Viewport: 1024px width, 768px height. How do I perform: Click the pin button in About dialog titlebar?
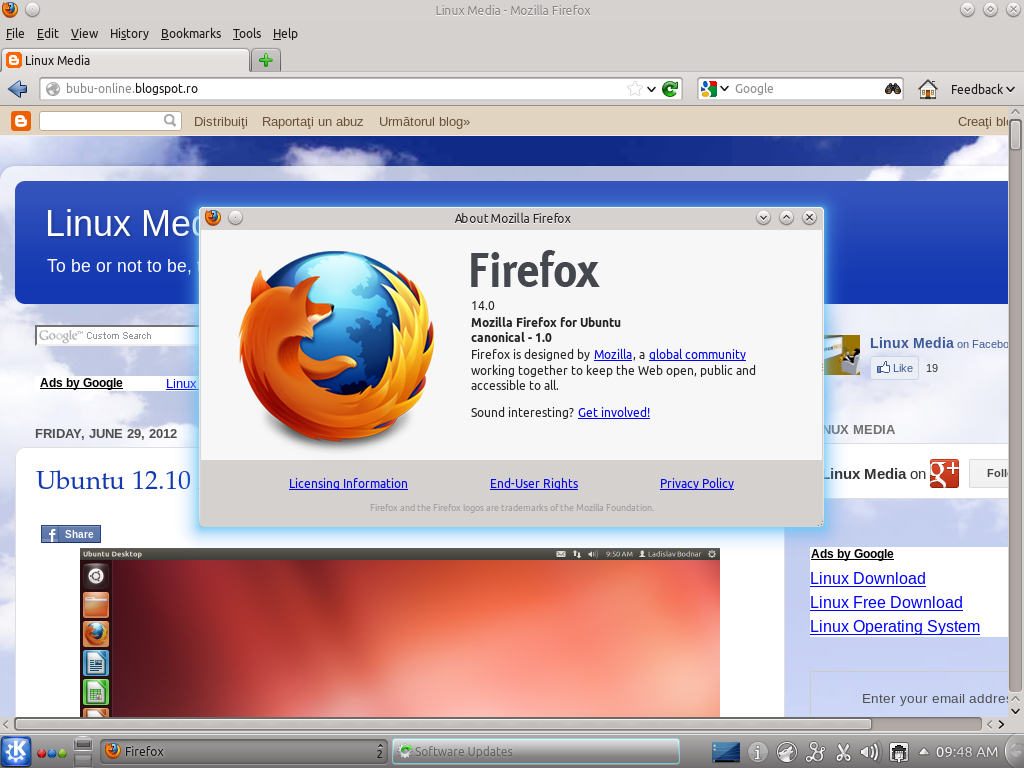coord(236,218)
